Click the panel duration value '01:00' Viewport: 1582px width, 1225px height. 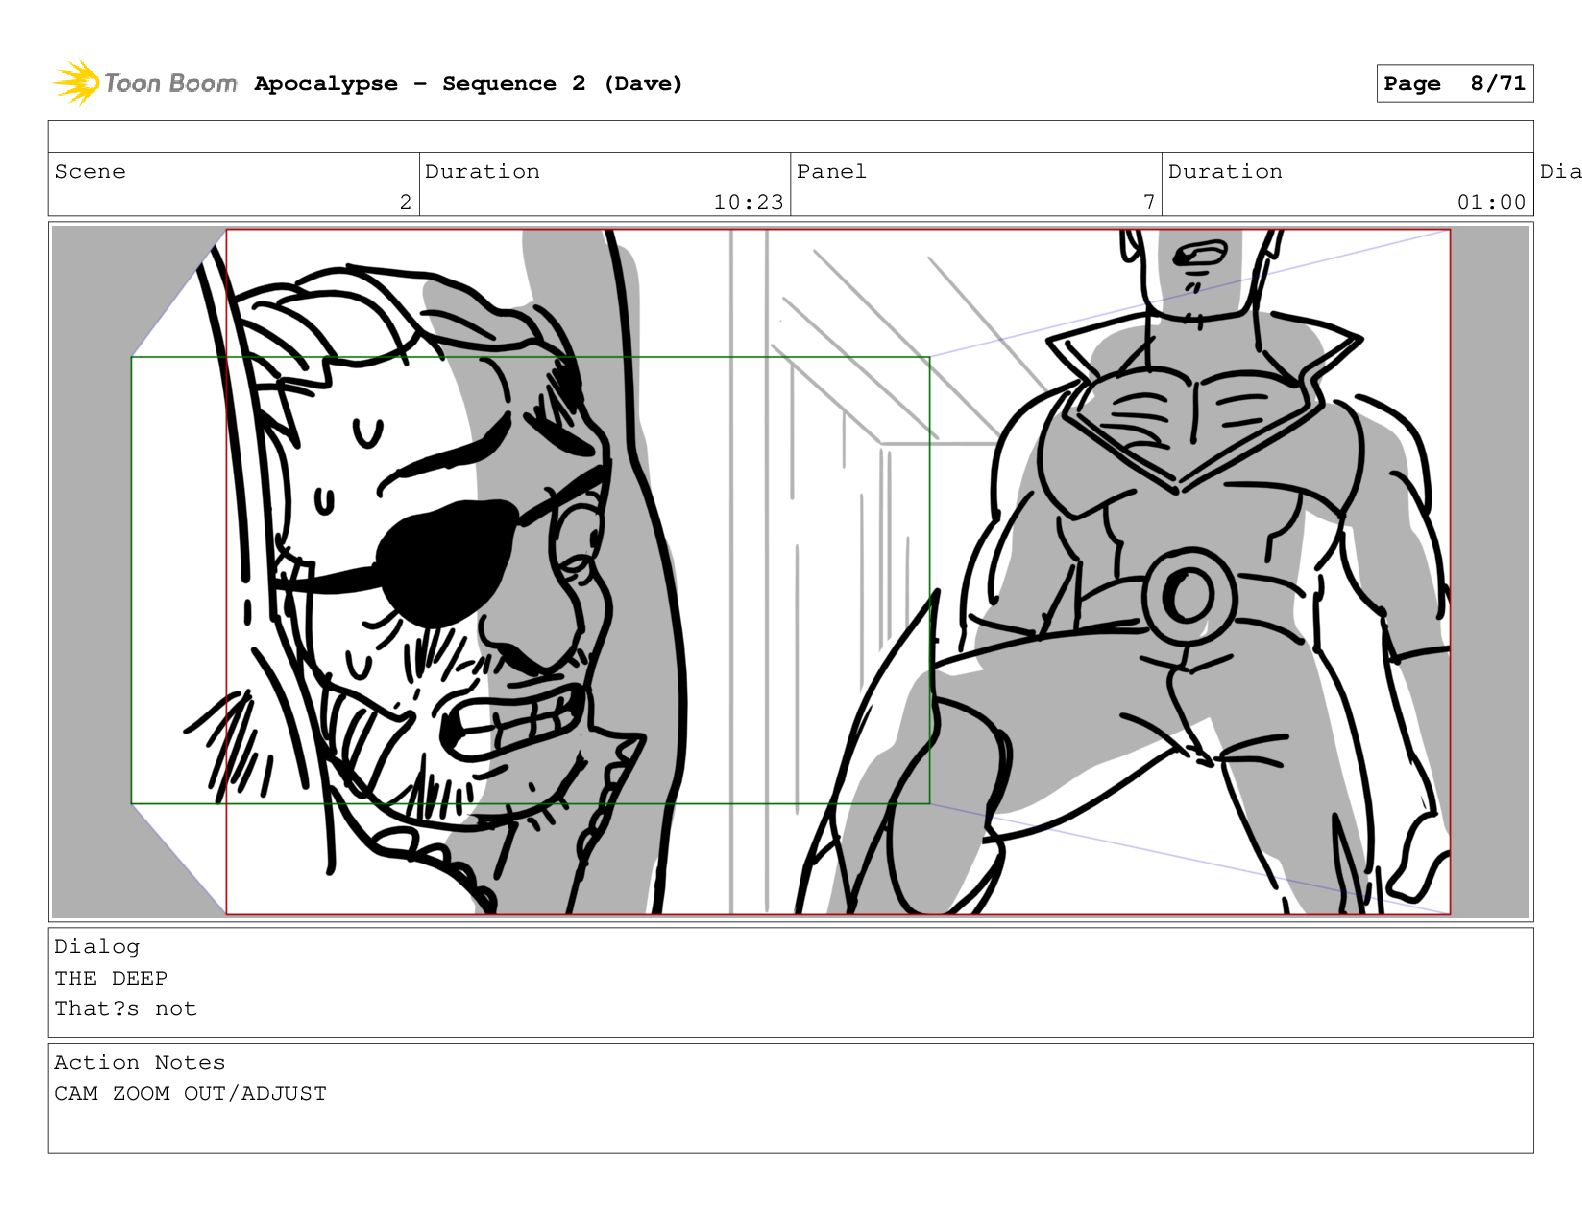pos(1491,202)
